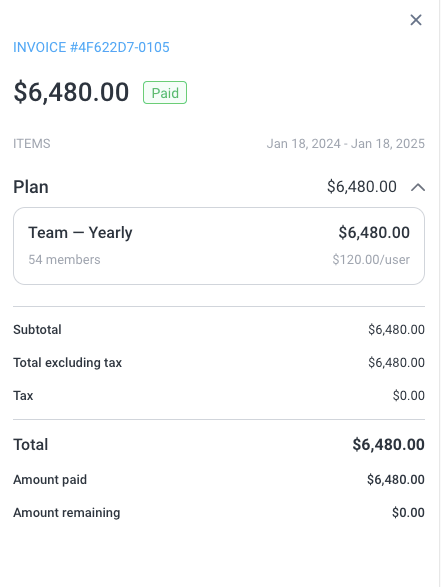441x587 pixels.
Task: Click the 54 members label
Action: 64,259
